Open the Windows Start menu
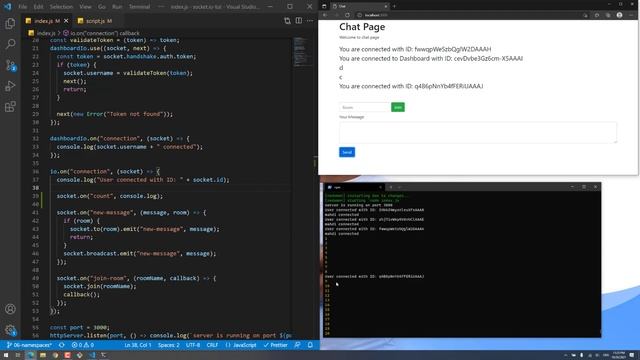The width and height of the screenshot is (640, 360). click(x=6, y=355)
